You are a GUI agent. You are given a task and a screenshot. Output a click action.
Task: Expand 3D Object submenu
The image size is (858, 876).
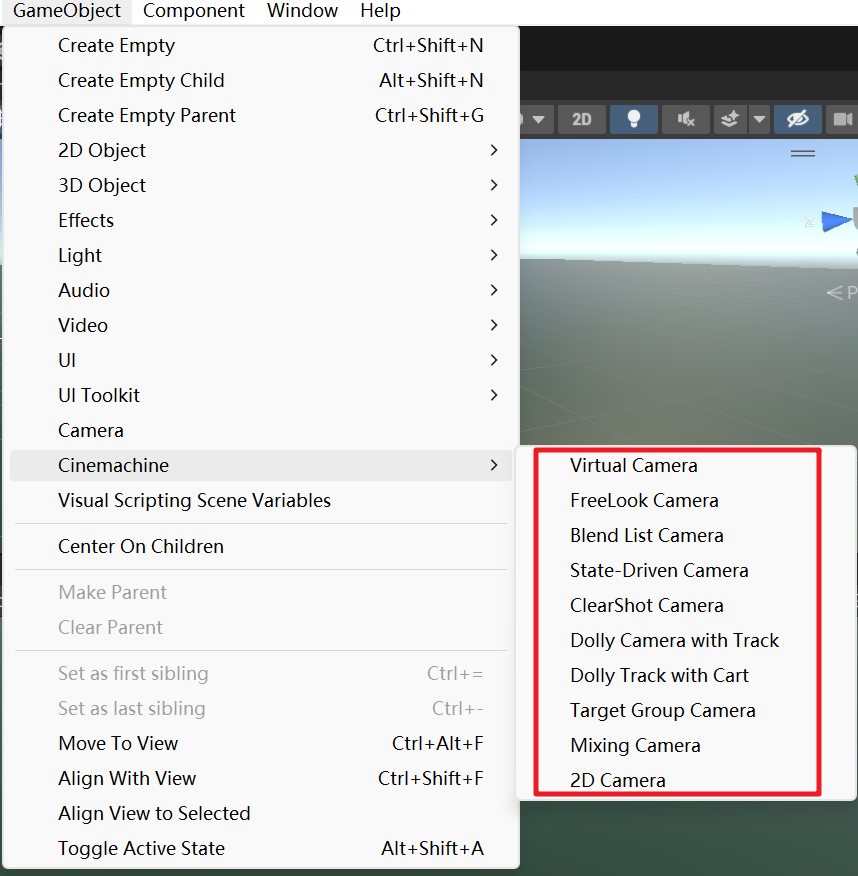pyautogui.click(x=261, y=185)
